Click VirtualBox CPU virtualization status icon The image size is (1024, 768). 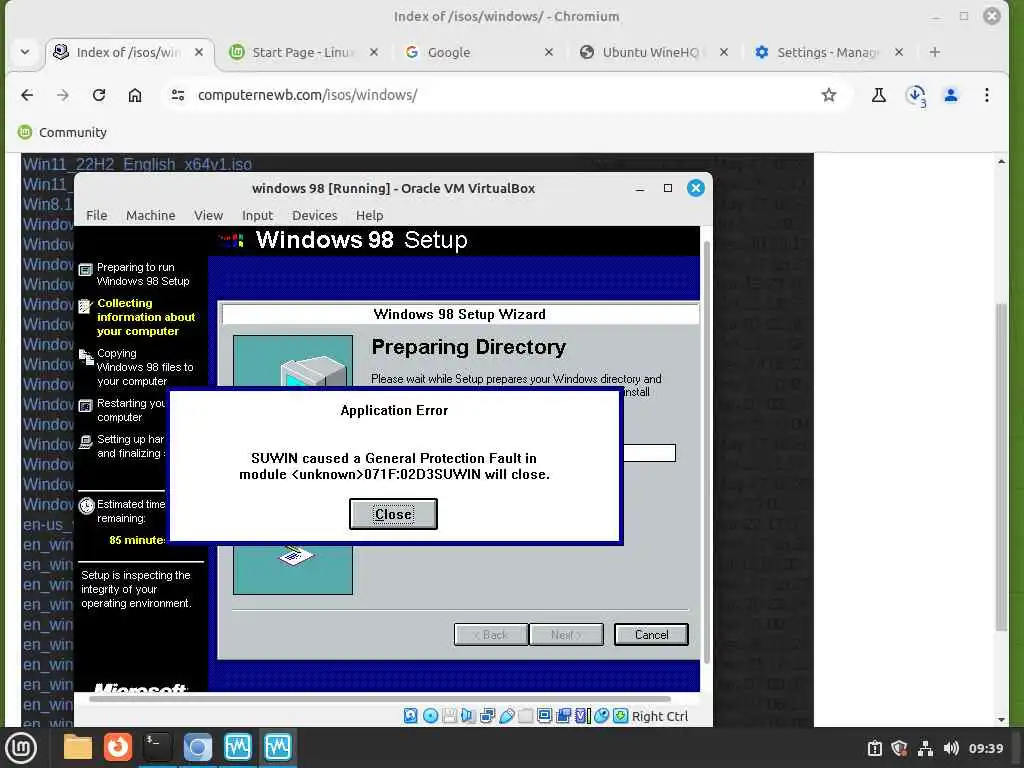583,716
